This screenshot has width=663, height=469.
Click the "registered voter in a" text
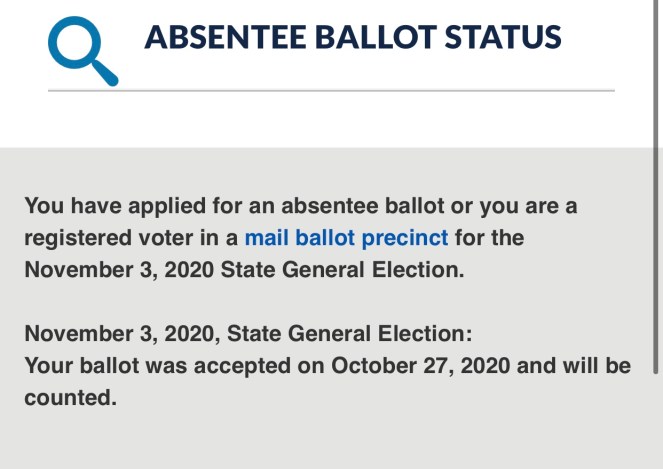(131, 238)
